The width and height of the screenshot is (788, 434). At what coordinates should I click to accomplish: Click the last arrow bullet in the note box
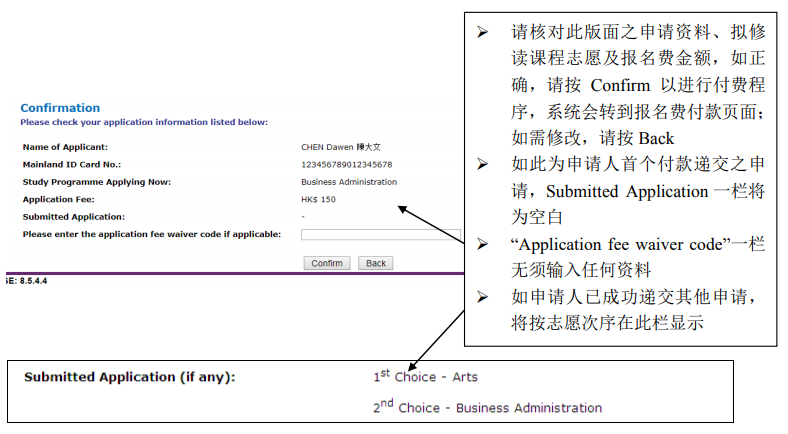482,297
